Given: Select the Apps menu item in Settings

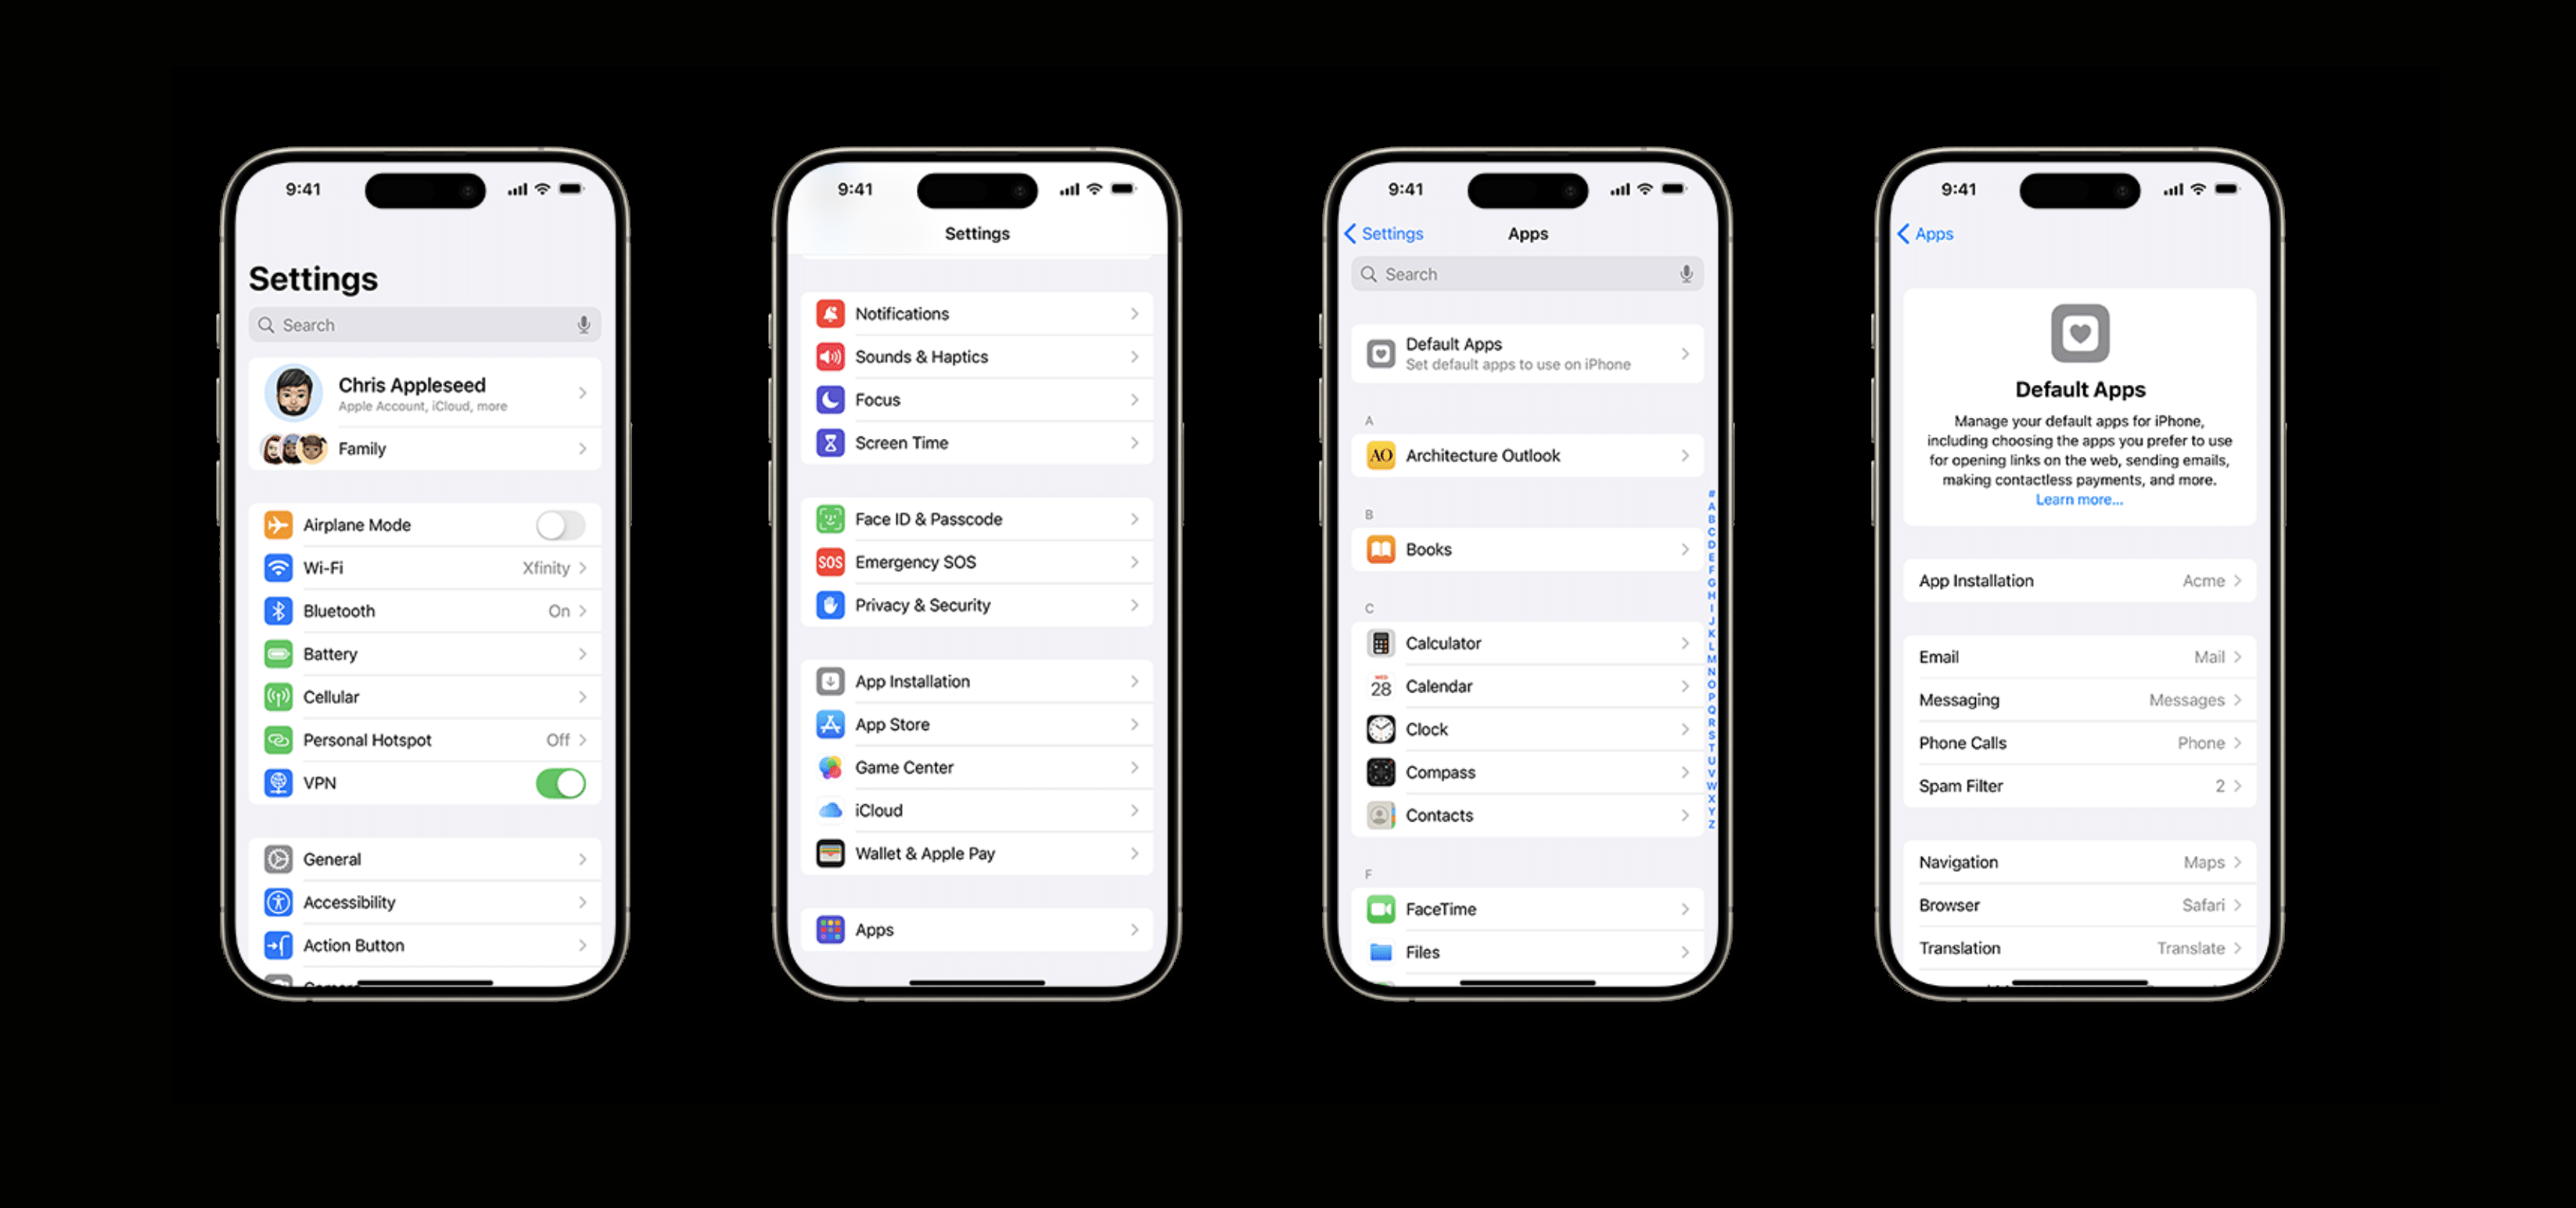Looking at the screenshot, I should [975, 929].
